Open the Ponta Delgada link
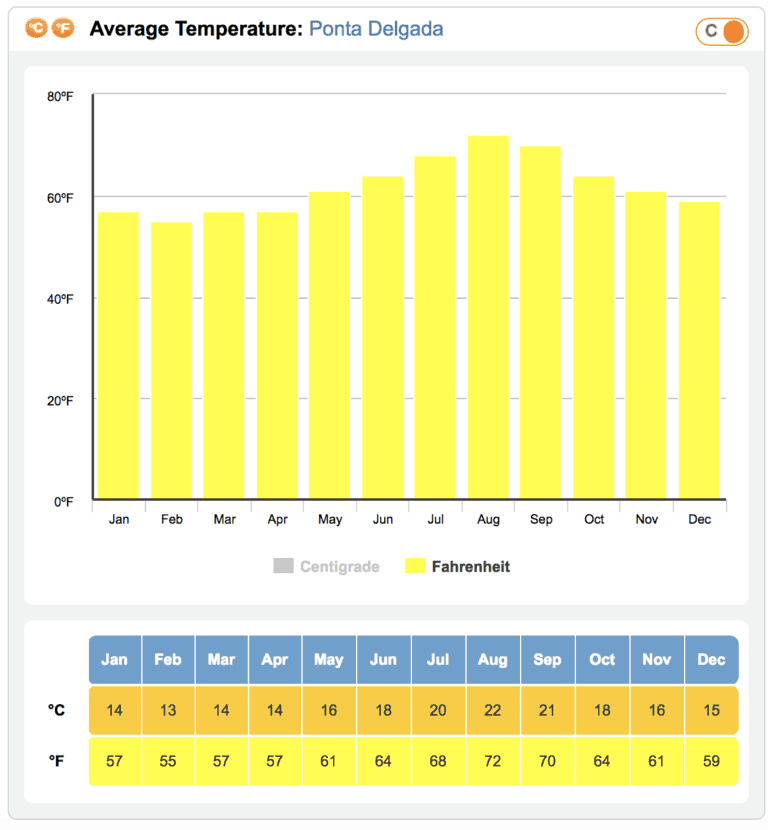This screenshot has width=768, height=830. click(376, 29)
